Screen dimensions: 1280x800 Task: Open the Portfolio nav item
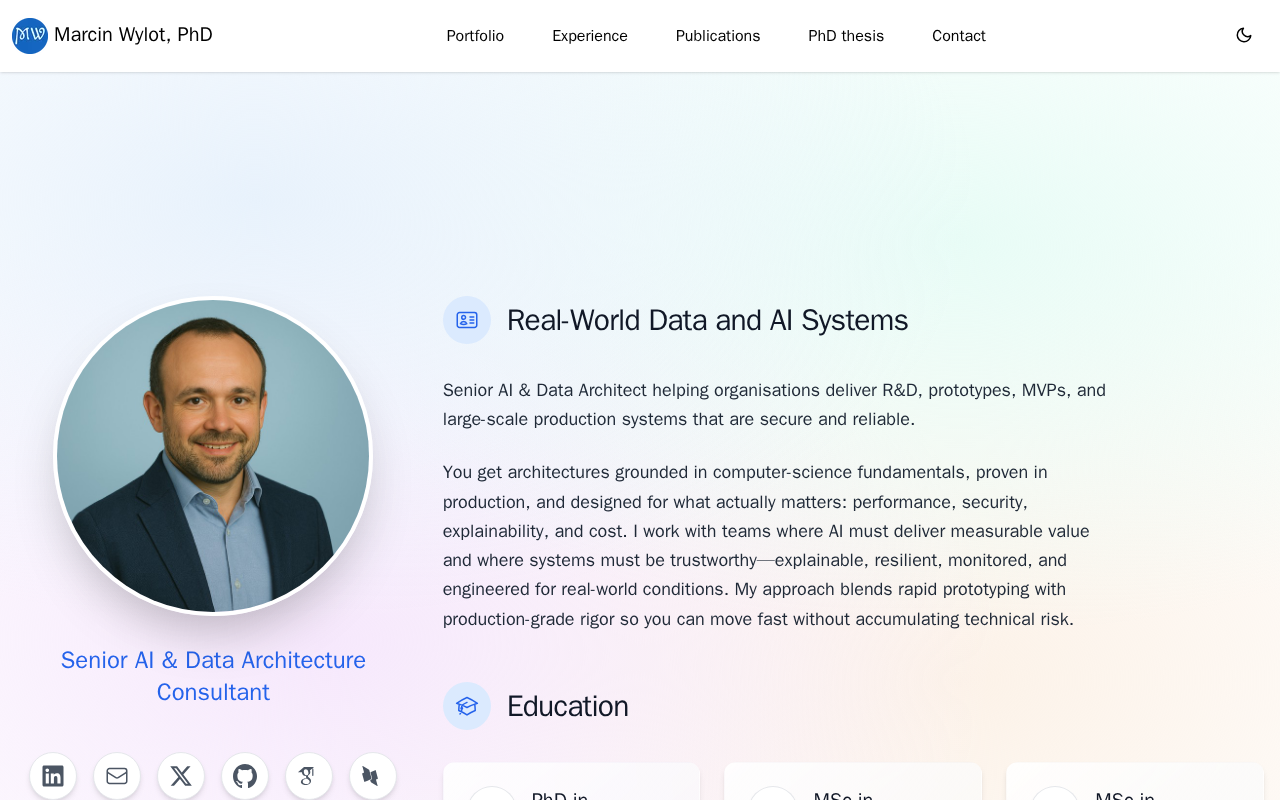(x=475, y=36)
